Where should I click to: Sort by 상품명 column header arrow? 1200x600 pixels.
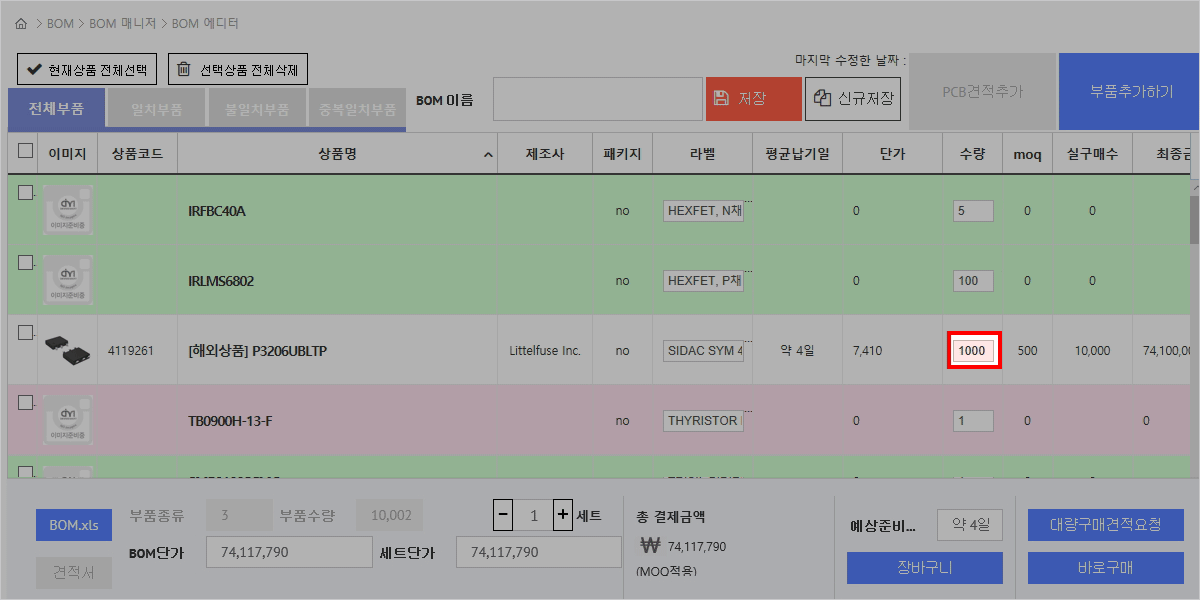488,155
